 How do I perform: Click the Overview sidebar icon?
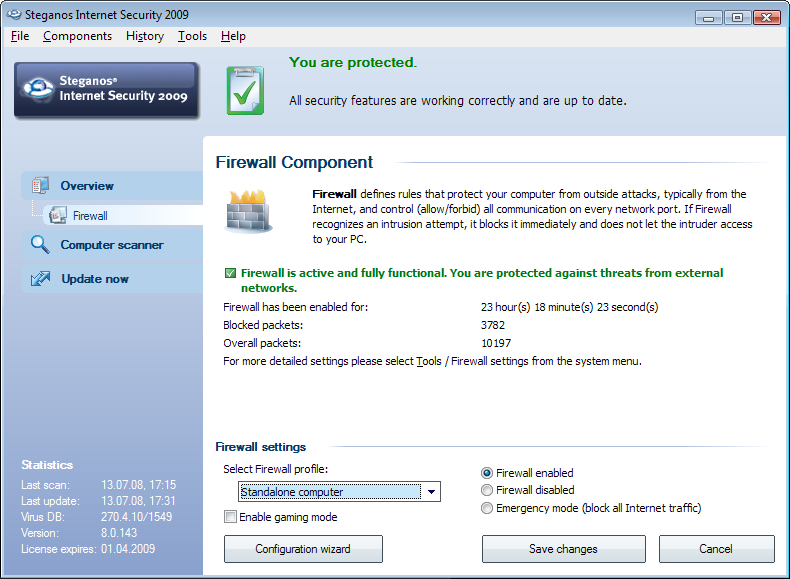coord(40,185)
